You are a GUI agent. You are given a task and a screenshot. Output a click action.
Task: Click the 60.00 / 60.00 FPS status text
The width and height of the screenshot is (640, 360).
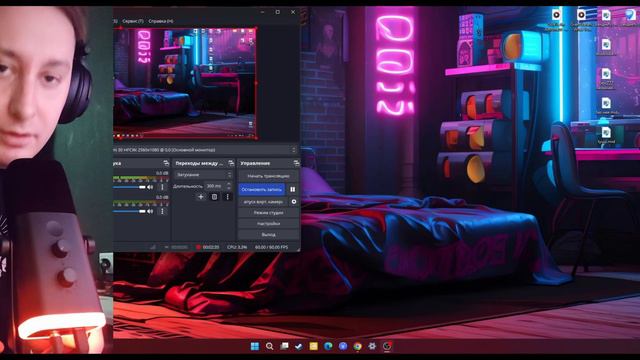(x=271, y=247)
